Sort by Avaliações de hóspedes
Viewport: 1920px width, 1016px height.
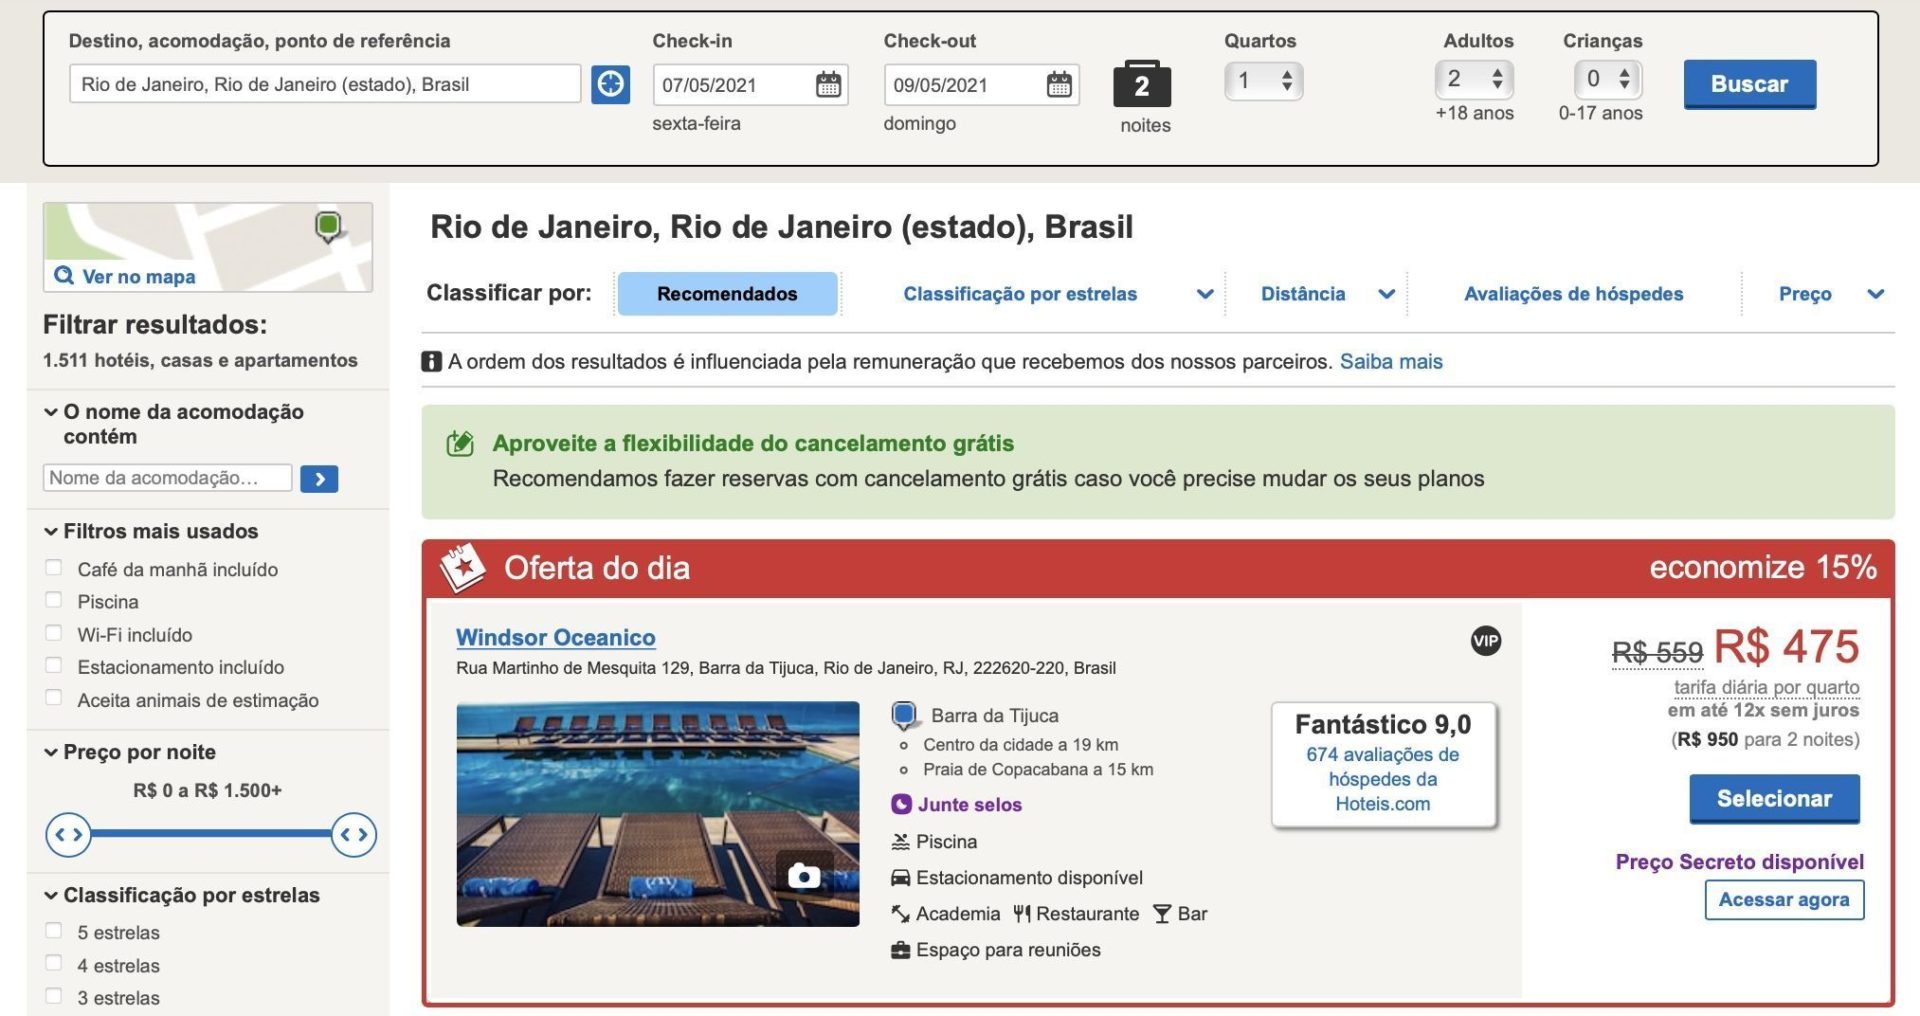pos(1573,294)
